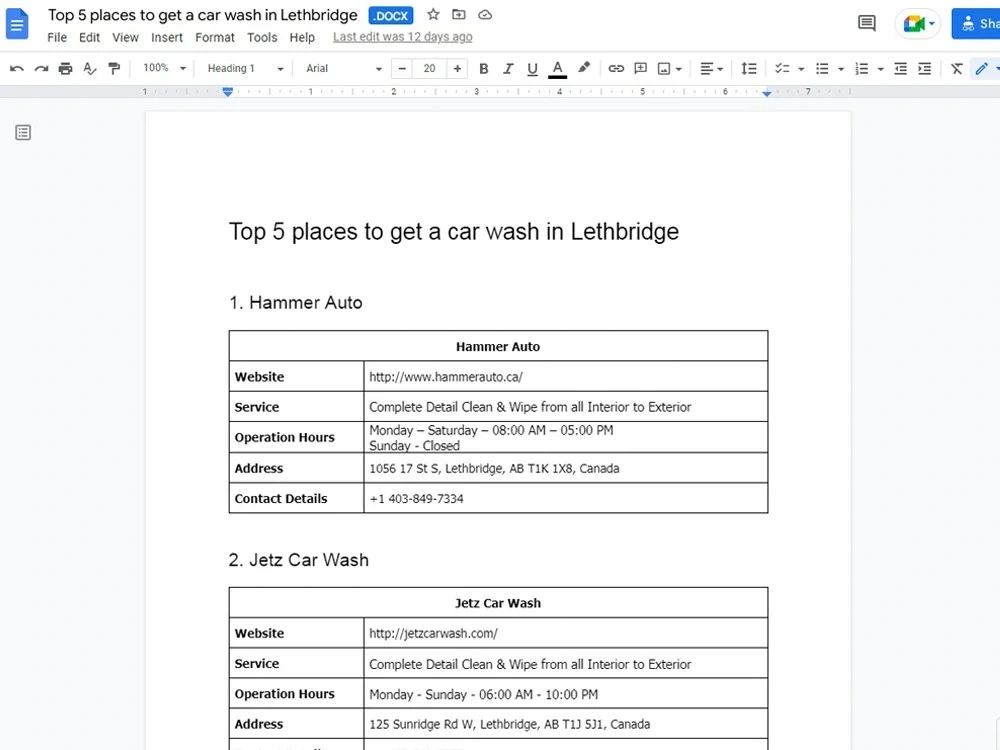Viewport: 1000px width, 750px height.
Task: Open the text alignment dropdown
Action: [712, 68]
